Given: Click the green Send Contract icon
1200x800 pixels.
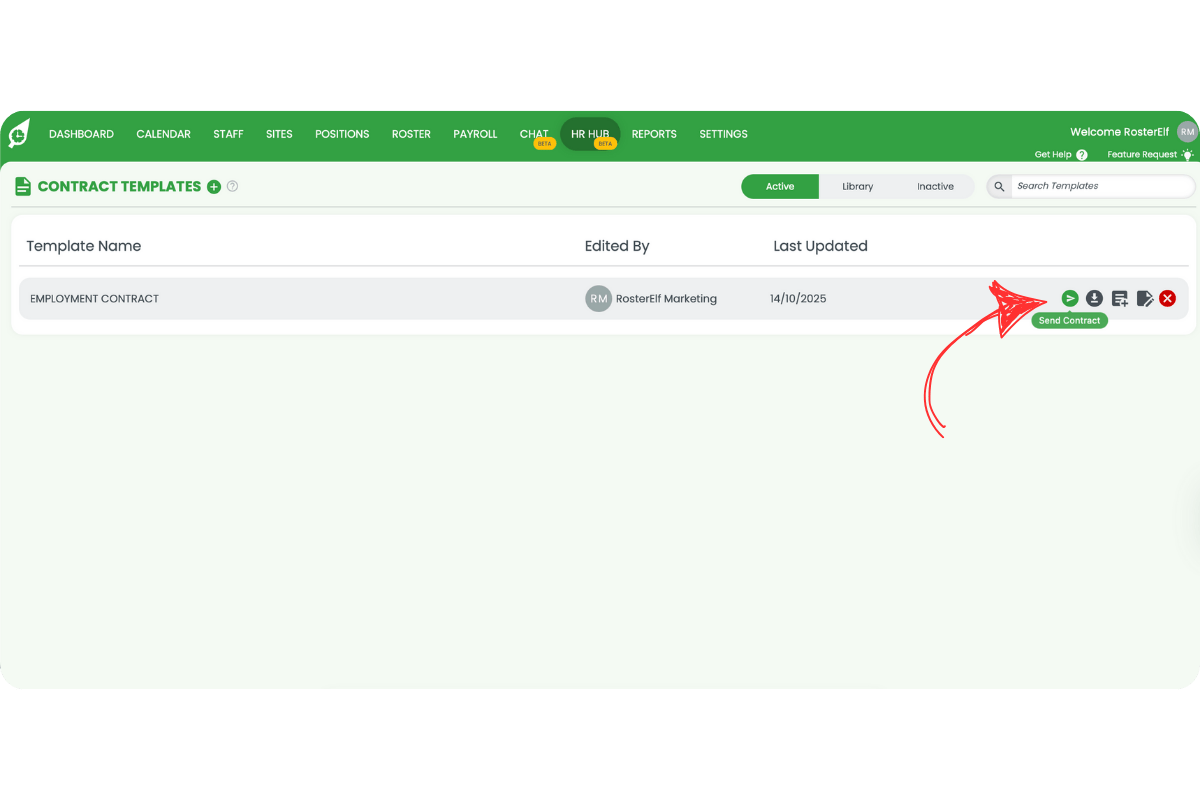Looking at the screenshot, I should point(1070,298).
